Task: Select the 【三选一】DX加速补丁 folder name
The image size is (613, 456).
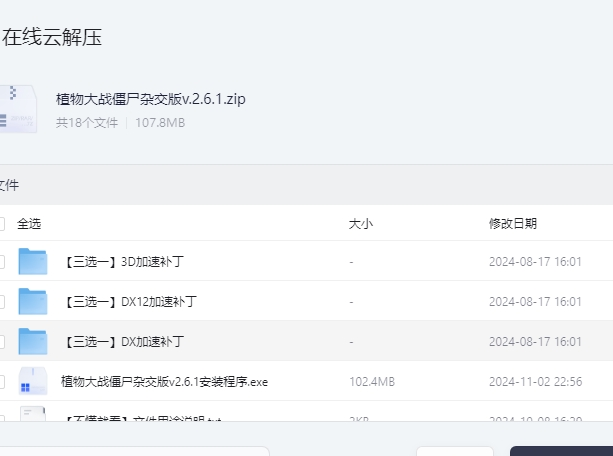Action: pos(122,342)
